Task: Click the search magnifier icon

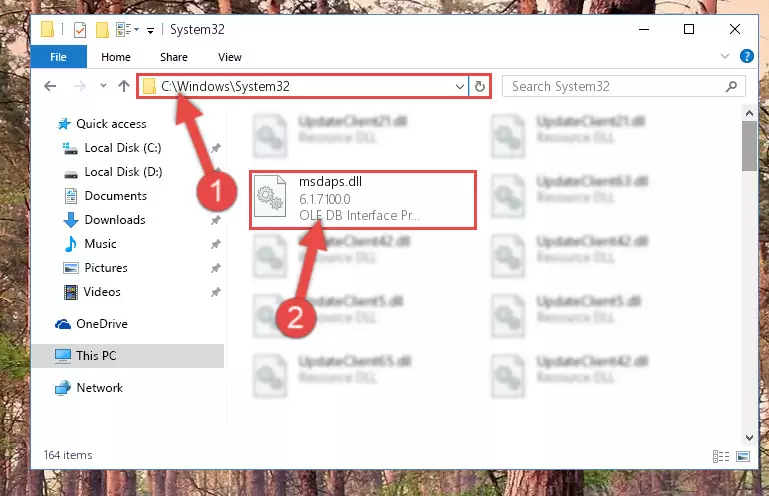Action: point(731,86)
